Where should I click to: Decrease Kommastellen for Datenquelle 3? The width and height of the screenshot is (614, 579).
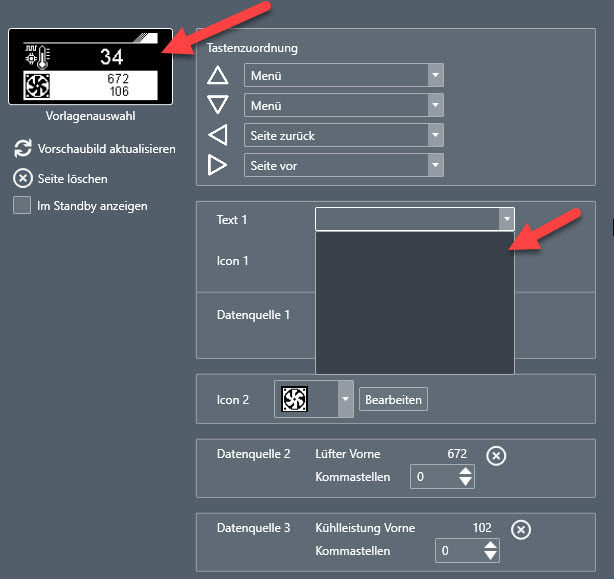[x=490, y=556]
